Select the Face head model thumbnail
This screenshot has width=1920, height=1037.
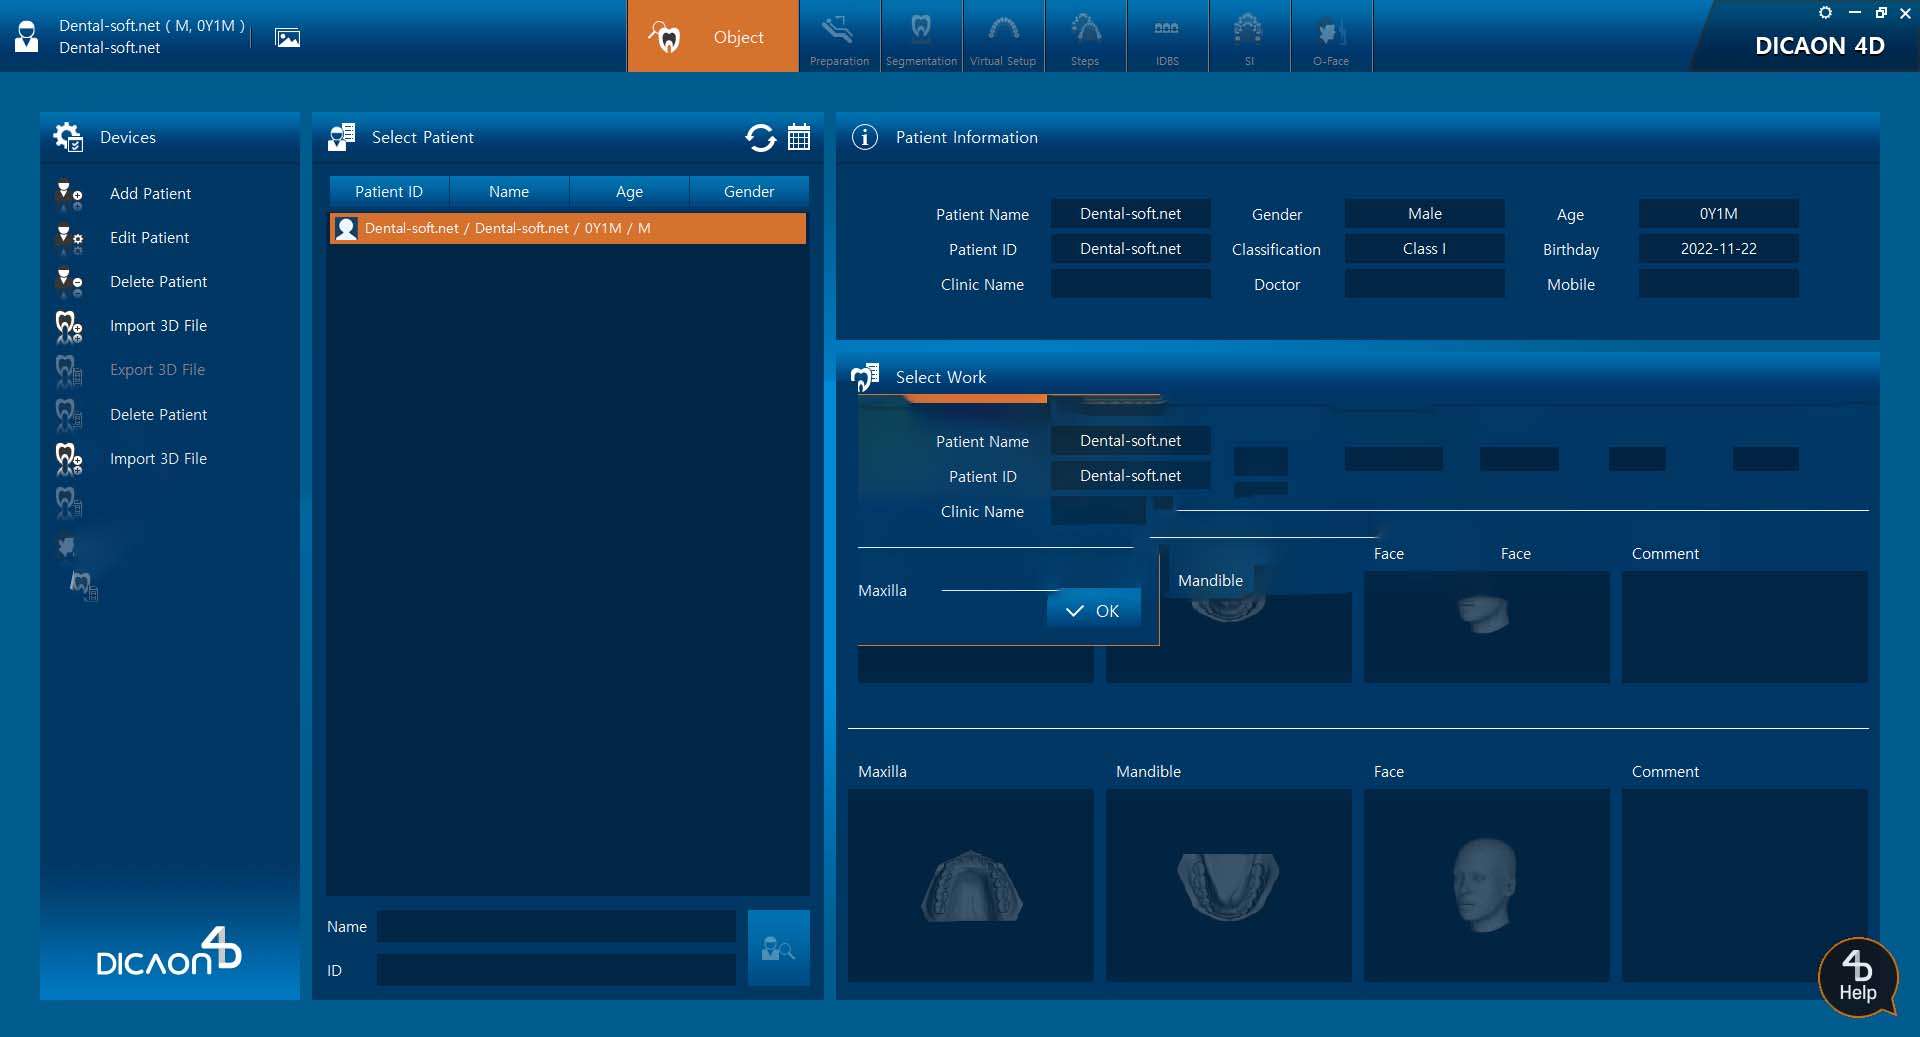[1486, 885]
